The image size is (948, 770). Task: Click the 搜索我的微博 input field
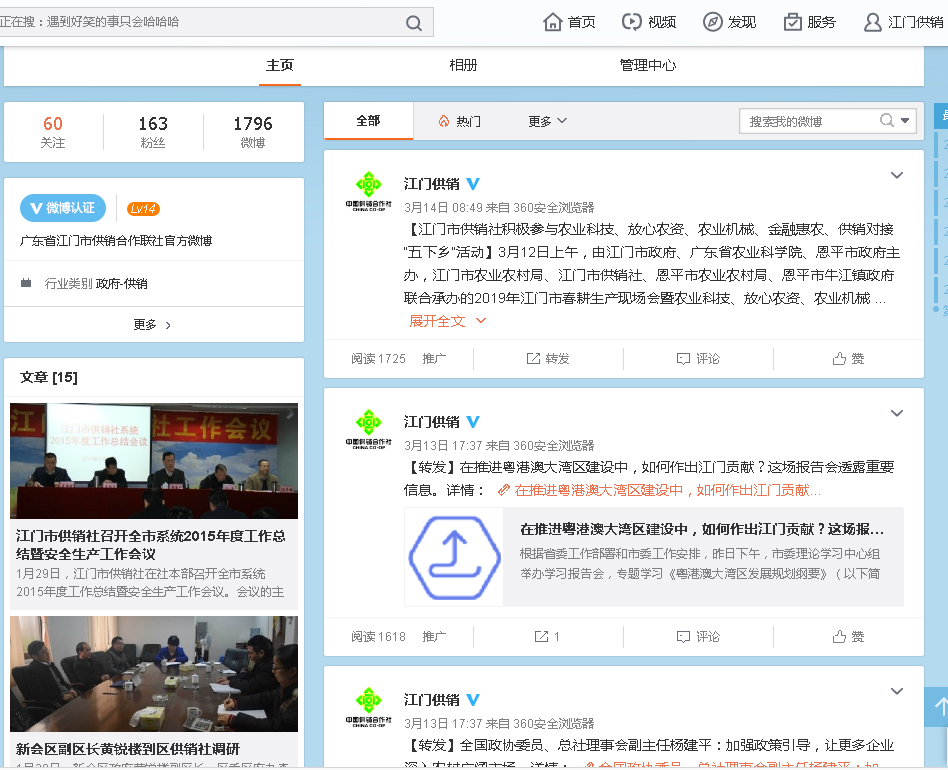point(810,121)
